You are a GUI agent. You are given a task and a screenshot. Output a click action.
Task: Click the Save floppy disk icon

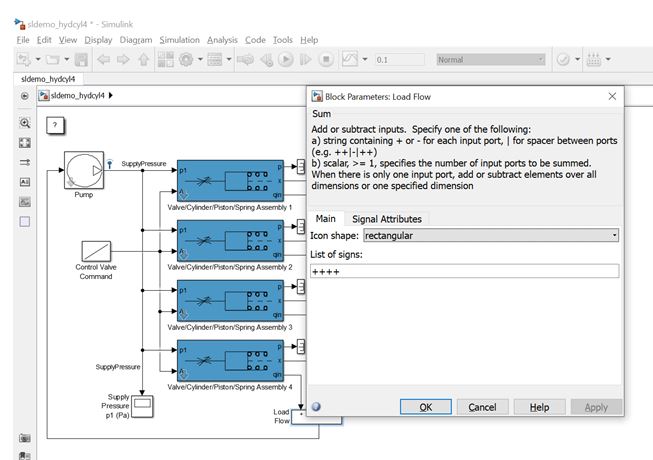[x=81, y=60]
